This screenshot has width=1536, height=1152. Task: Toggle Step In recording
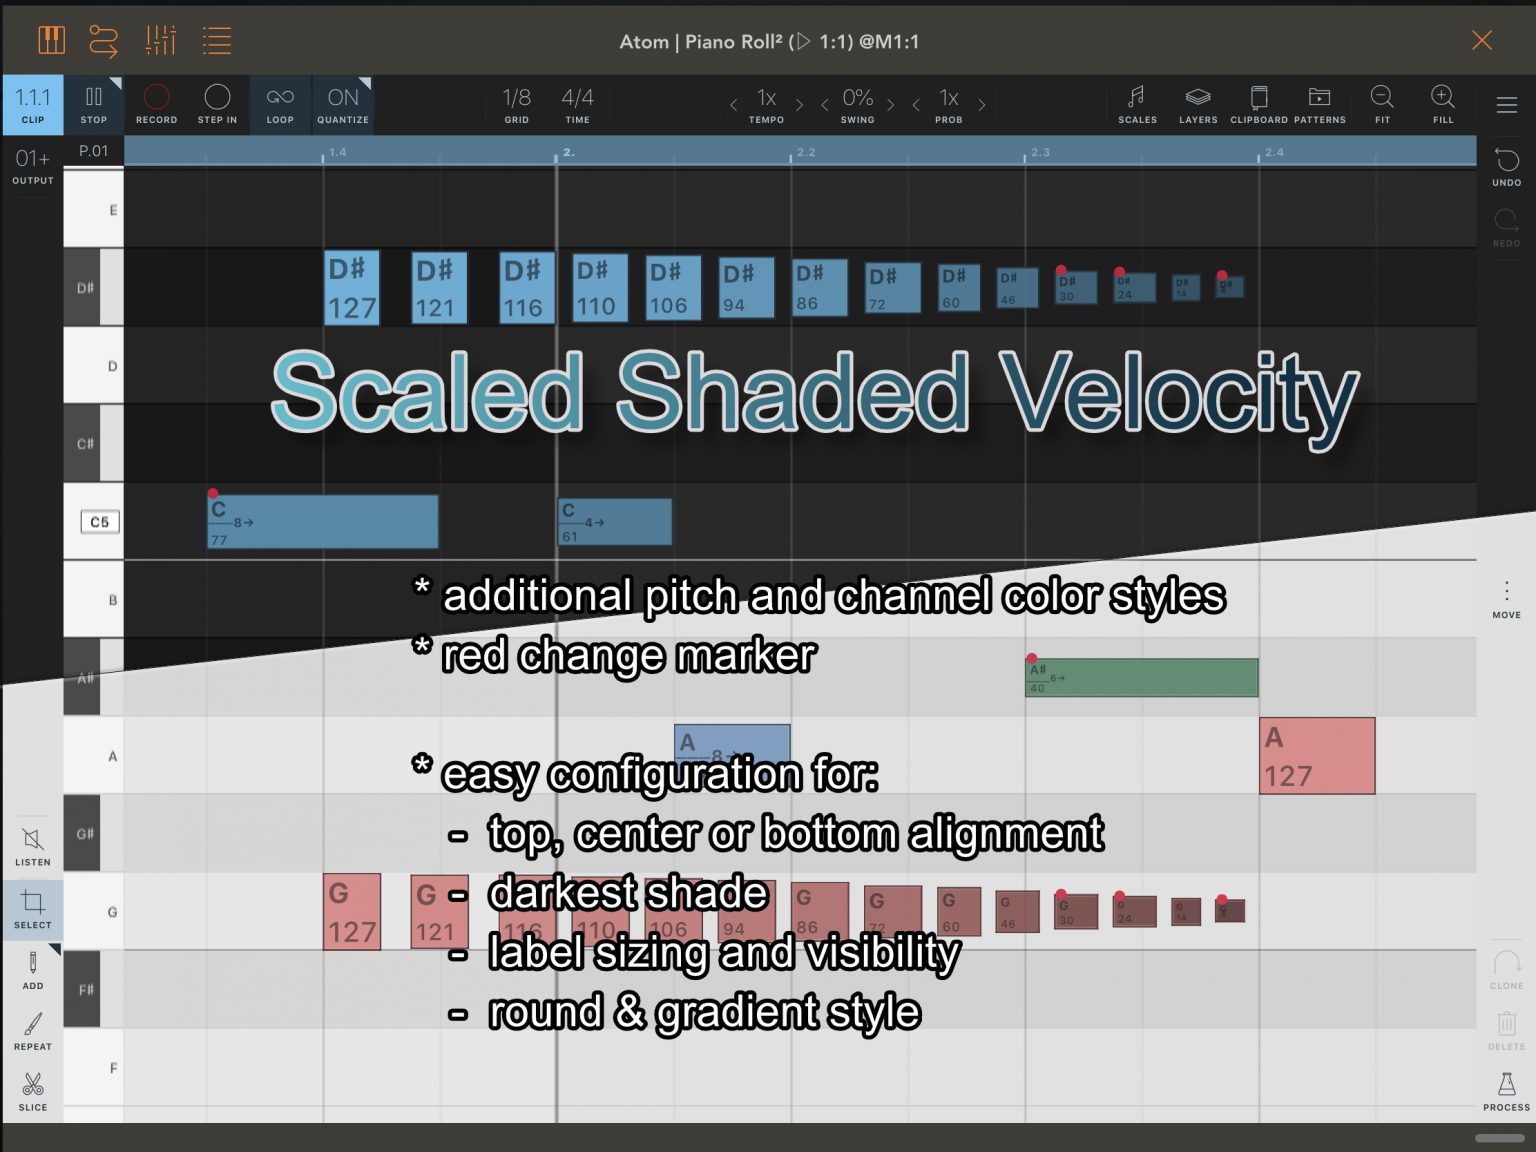tap(217, 104)
